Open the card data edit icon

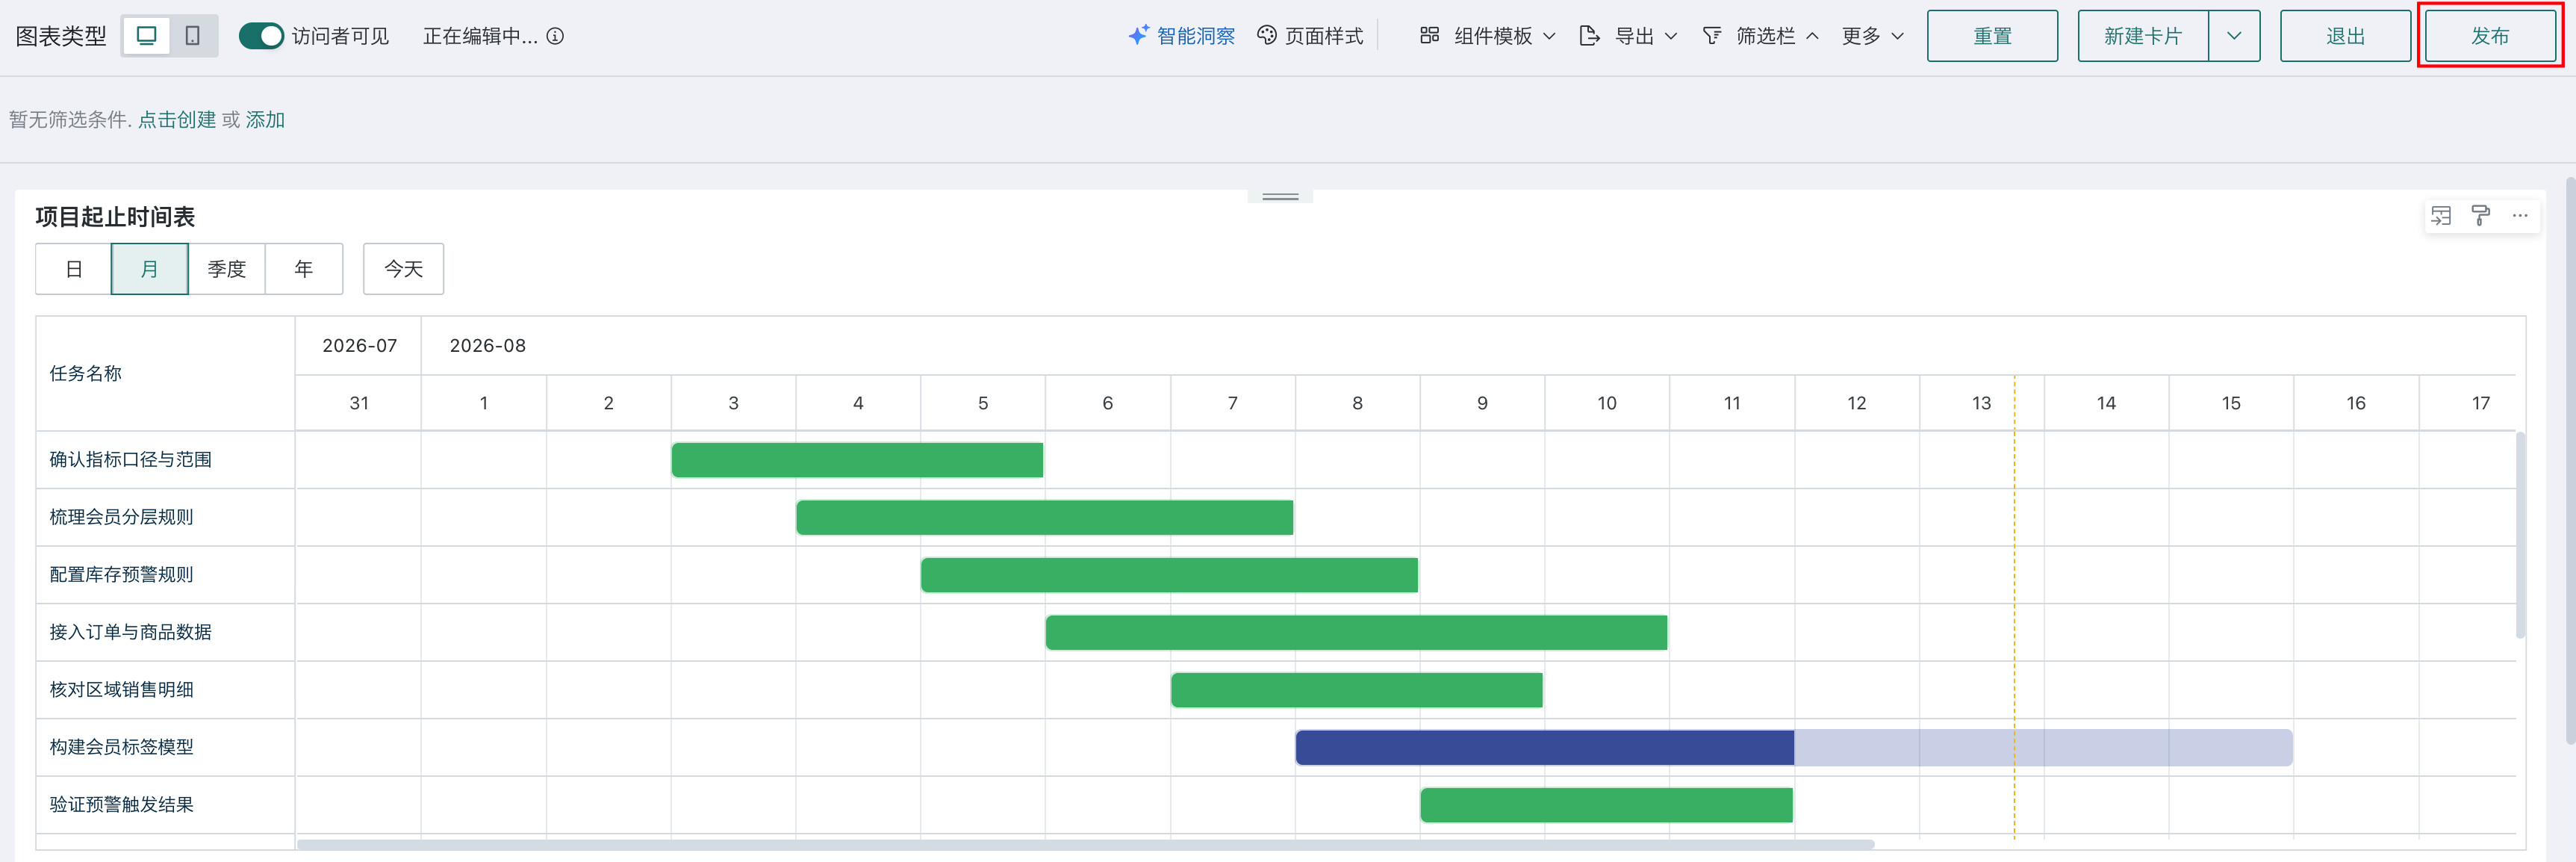pos(2441,216)
